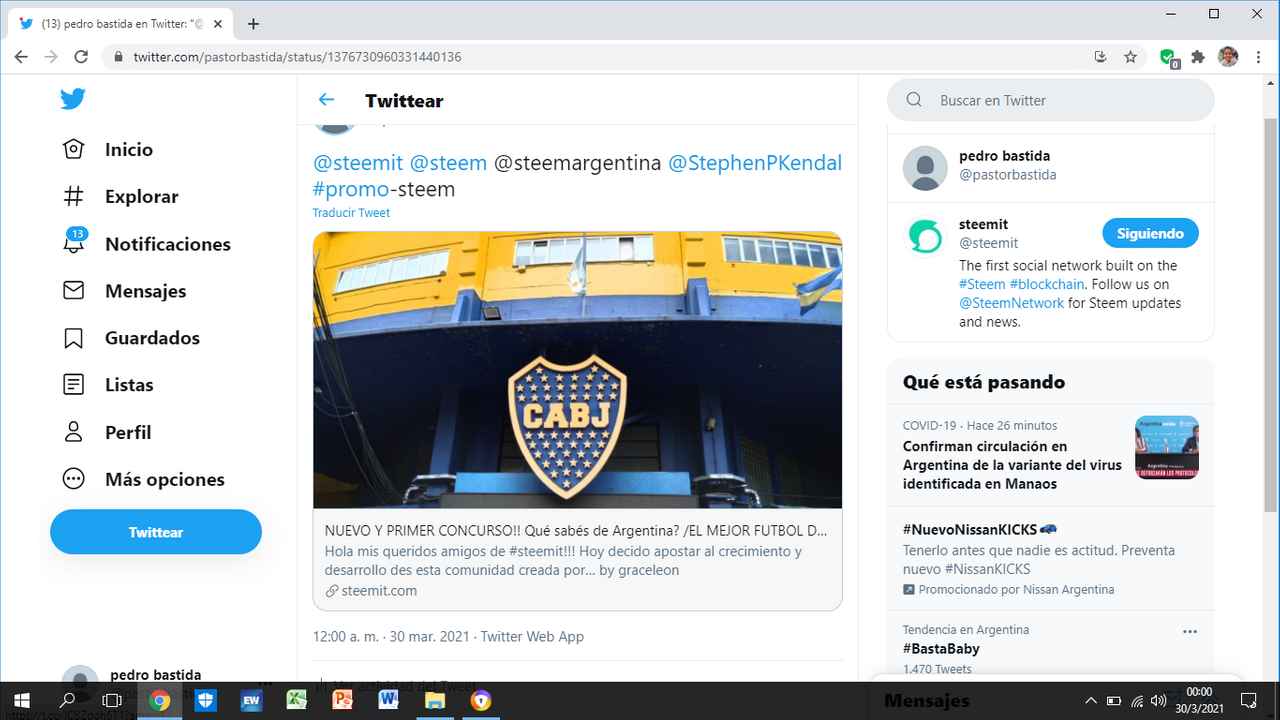
Task: Open Notificaciones bell with 13 badge
Action: (74, 241)
